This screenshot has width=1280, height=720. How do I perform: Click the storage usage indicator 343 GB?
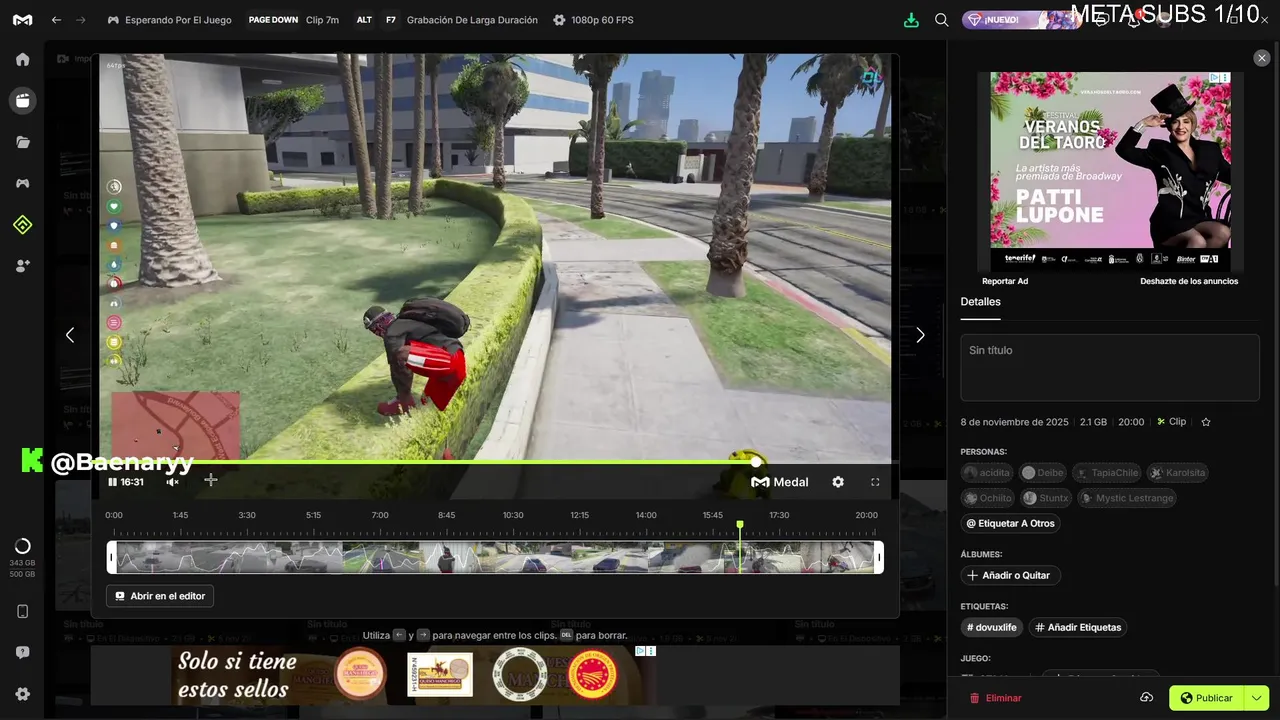click(x=22, y=558)
